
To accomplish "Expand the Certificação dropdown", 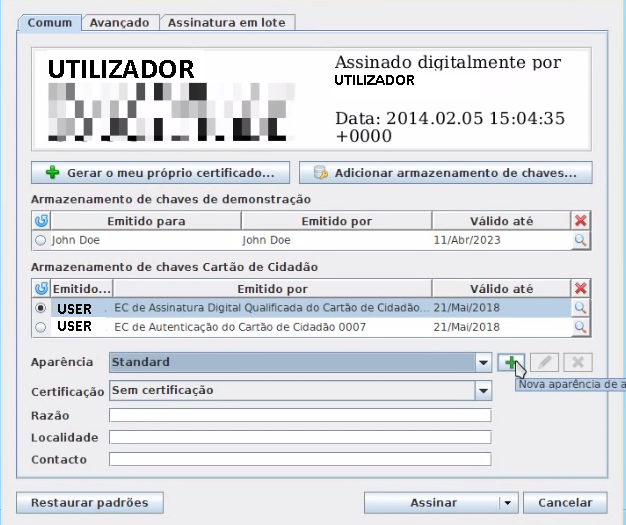I will (482, 391).
